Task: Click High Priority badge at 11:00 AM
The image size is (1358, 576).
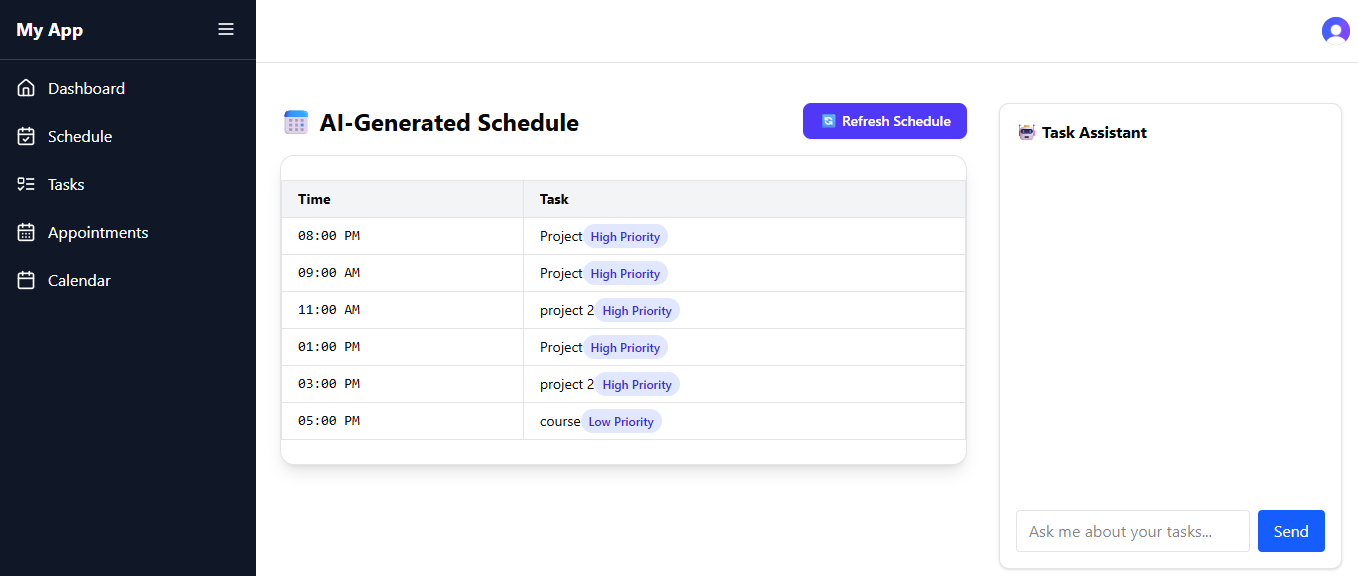Action: pyautogui.click(x=637, y=311)
